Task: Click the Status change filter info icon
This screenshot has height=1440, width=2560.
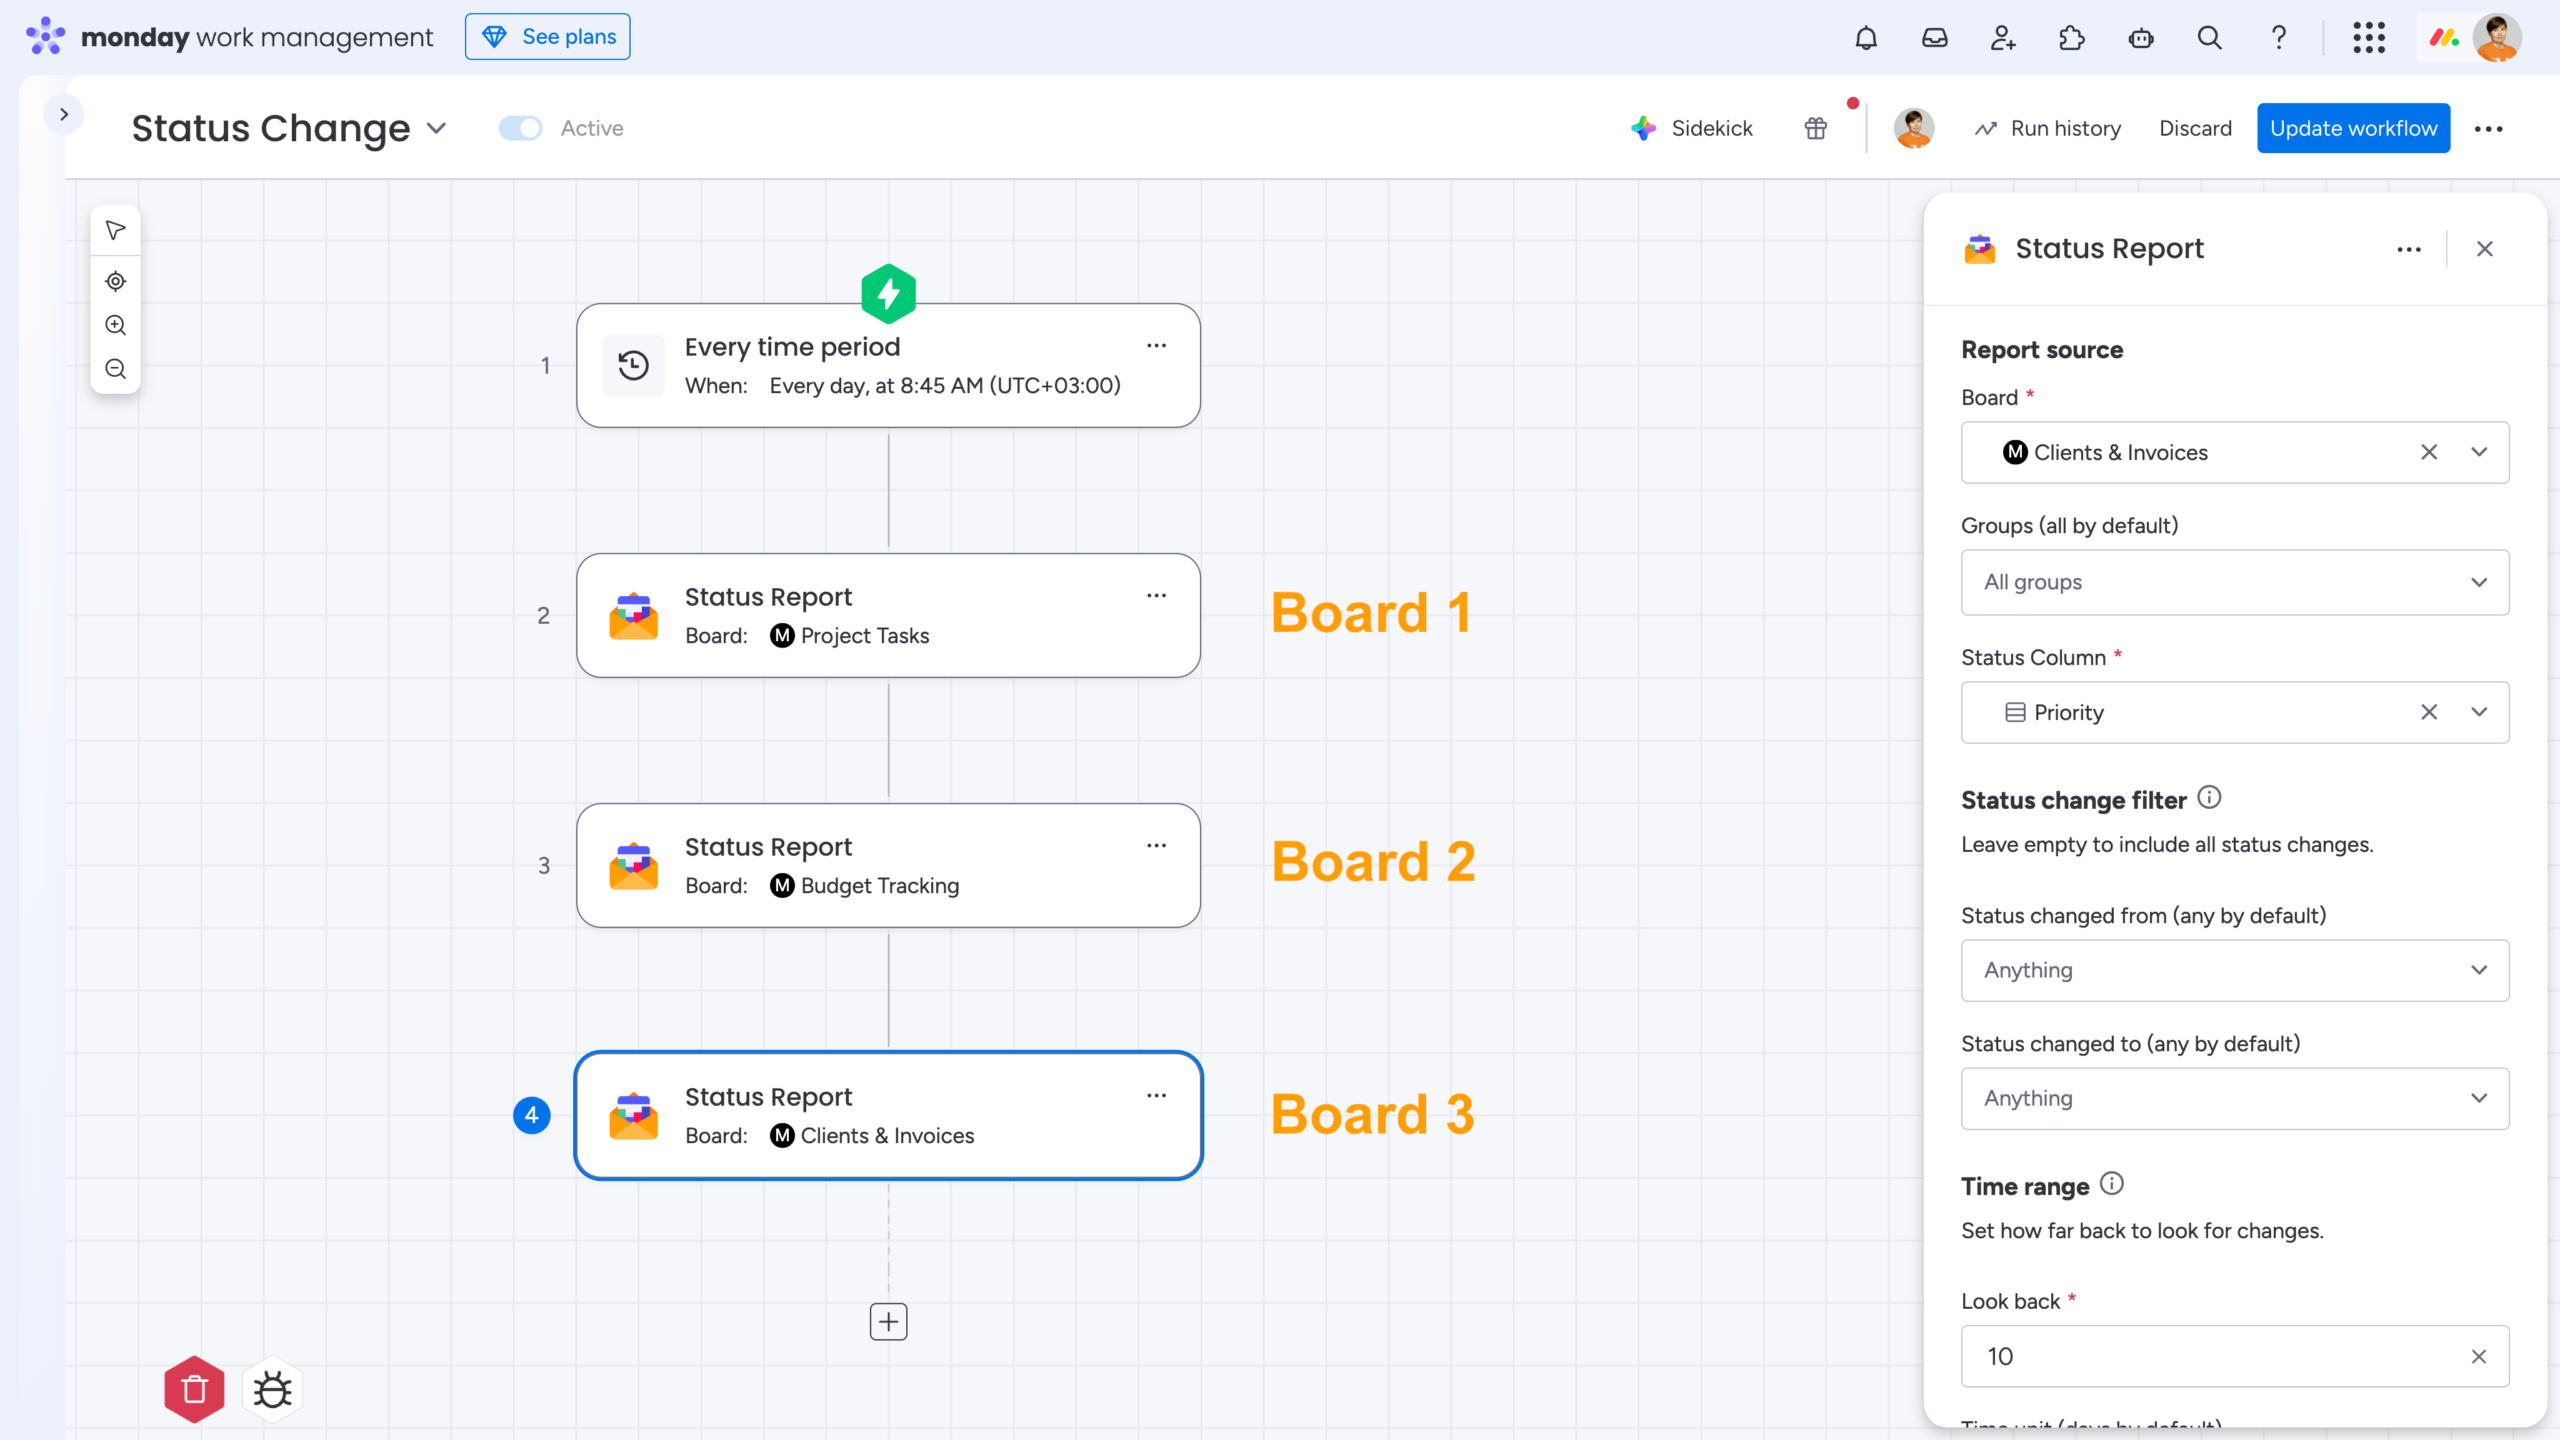Action: click(2209, 798)
